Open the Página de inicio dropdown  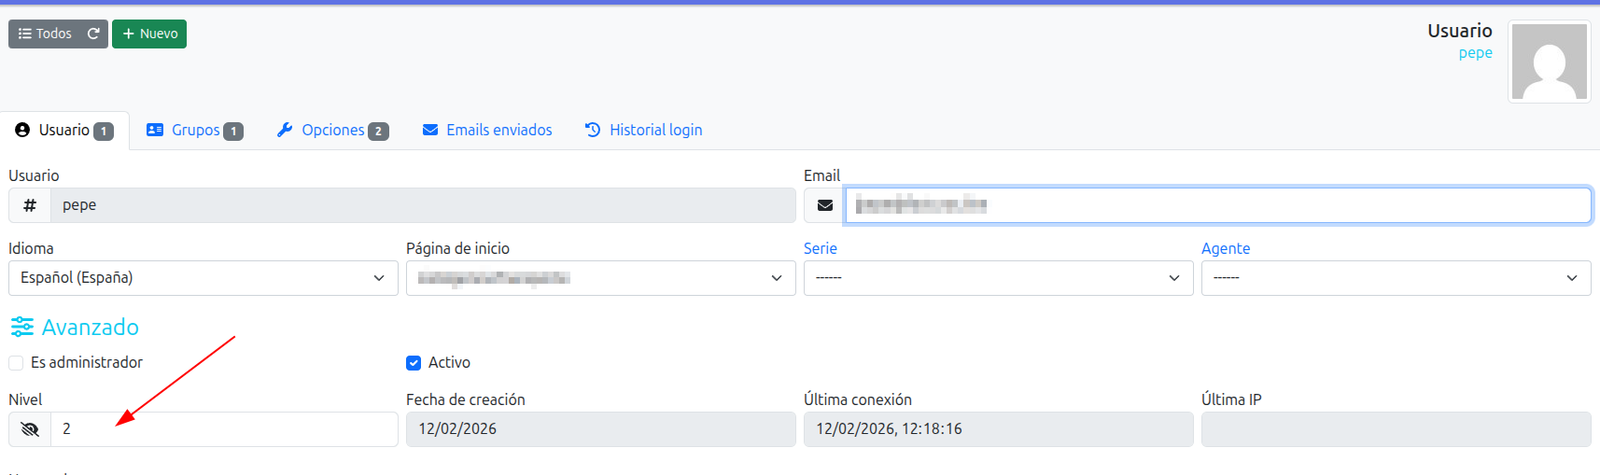(601, 278)
